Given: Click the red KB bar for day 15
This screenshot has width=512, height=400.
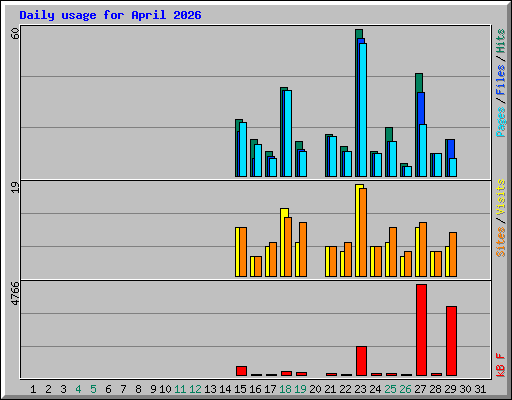Looking at the screenshot, I should pos(241,371).
